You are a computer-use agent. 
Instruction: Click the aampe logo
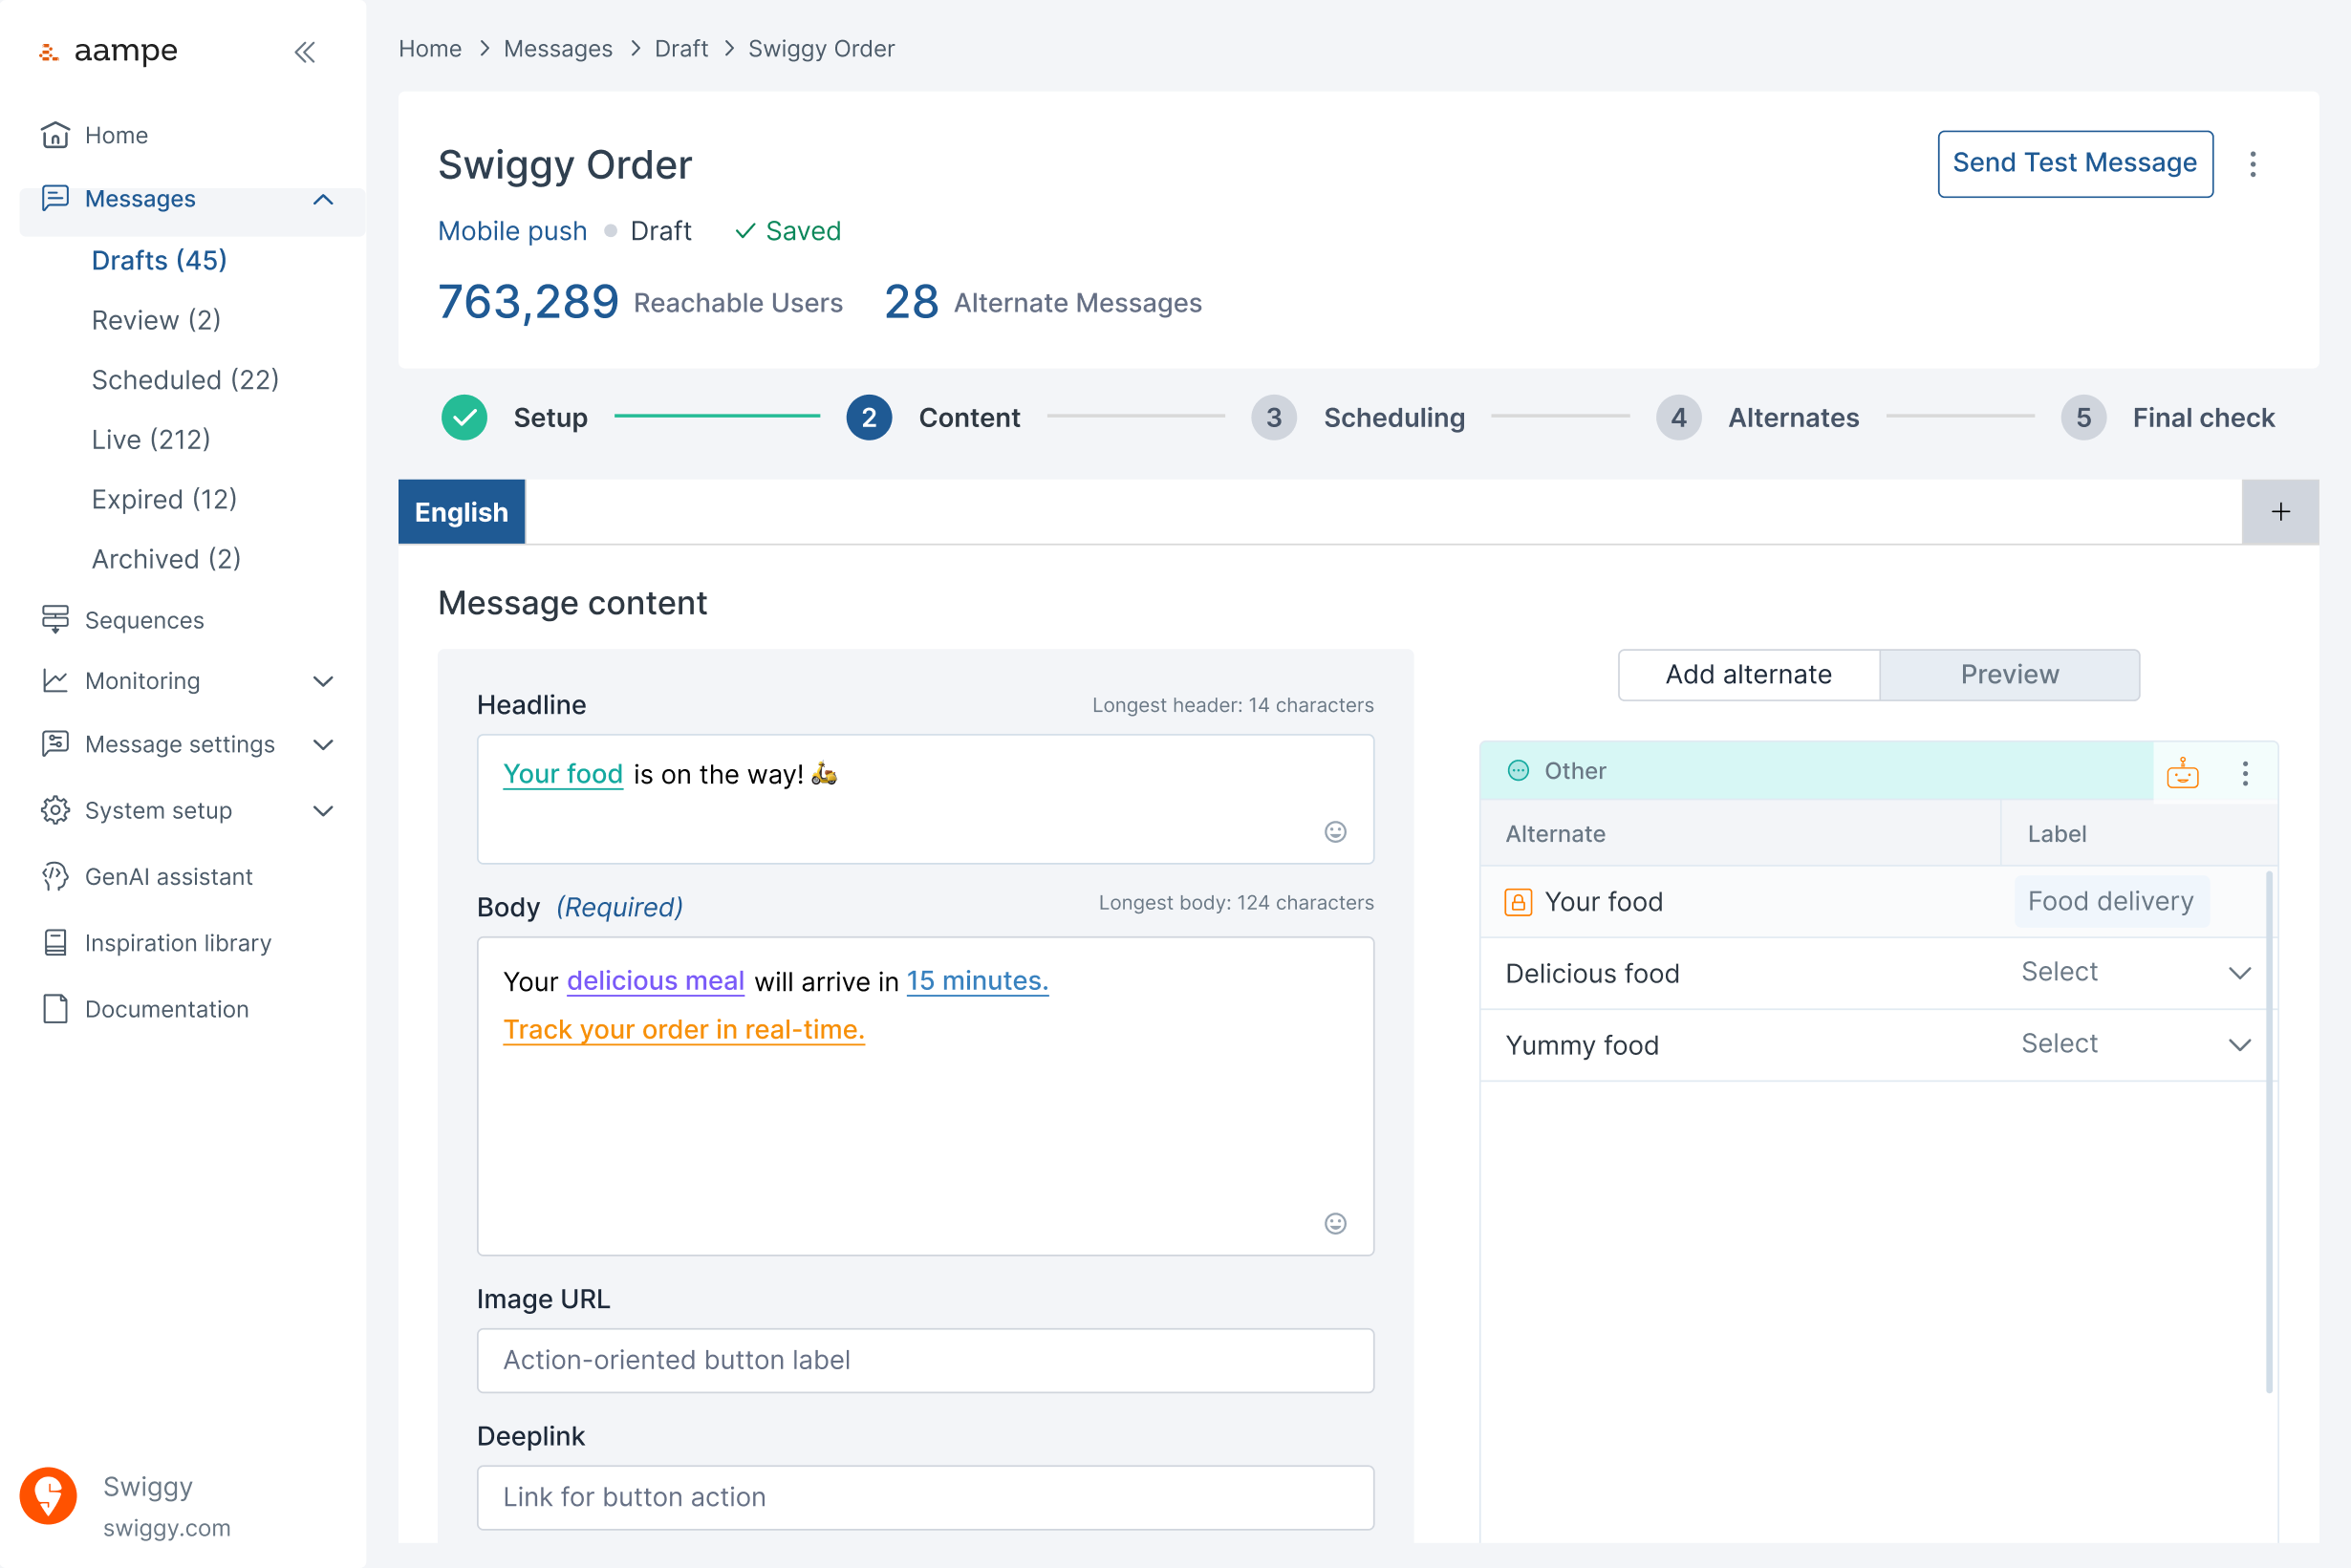(x=108, y=50)
